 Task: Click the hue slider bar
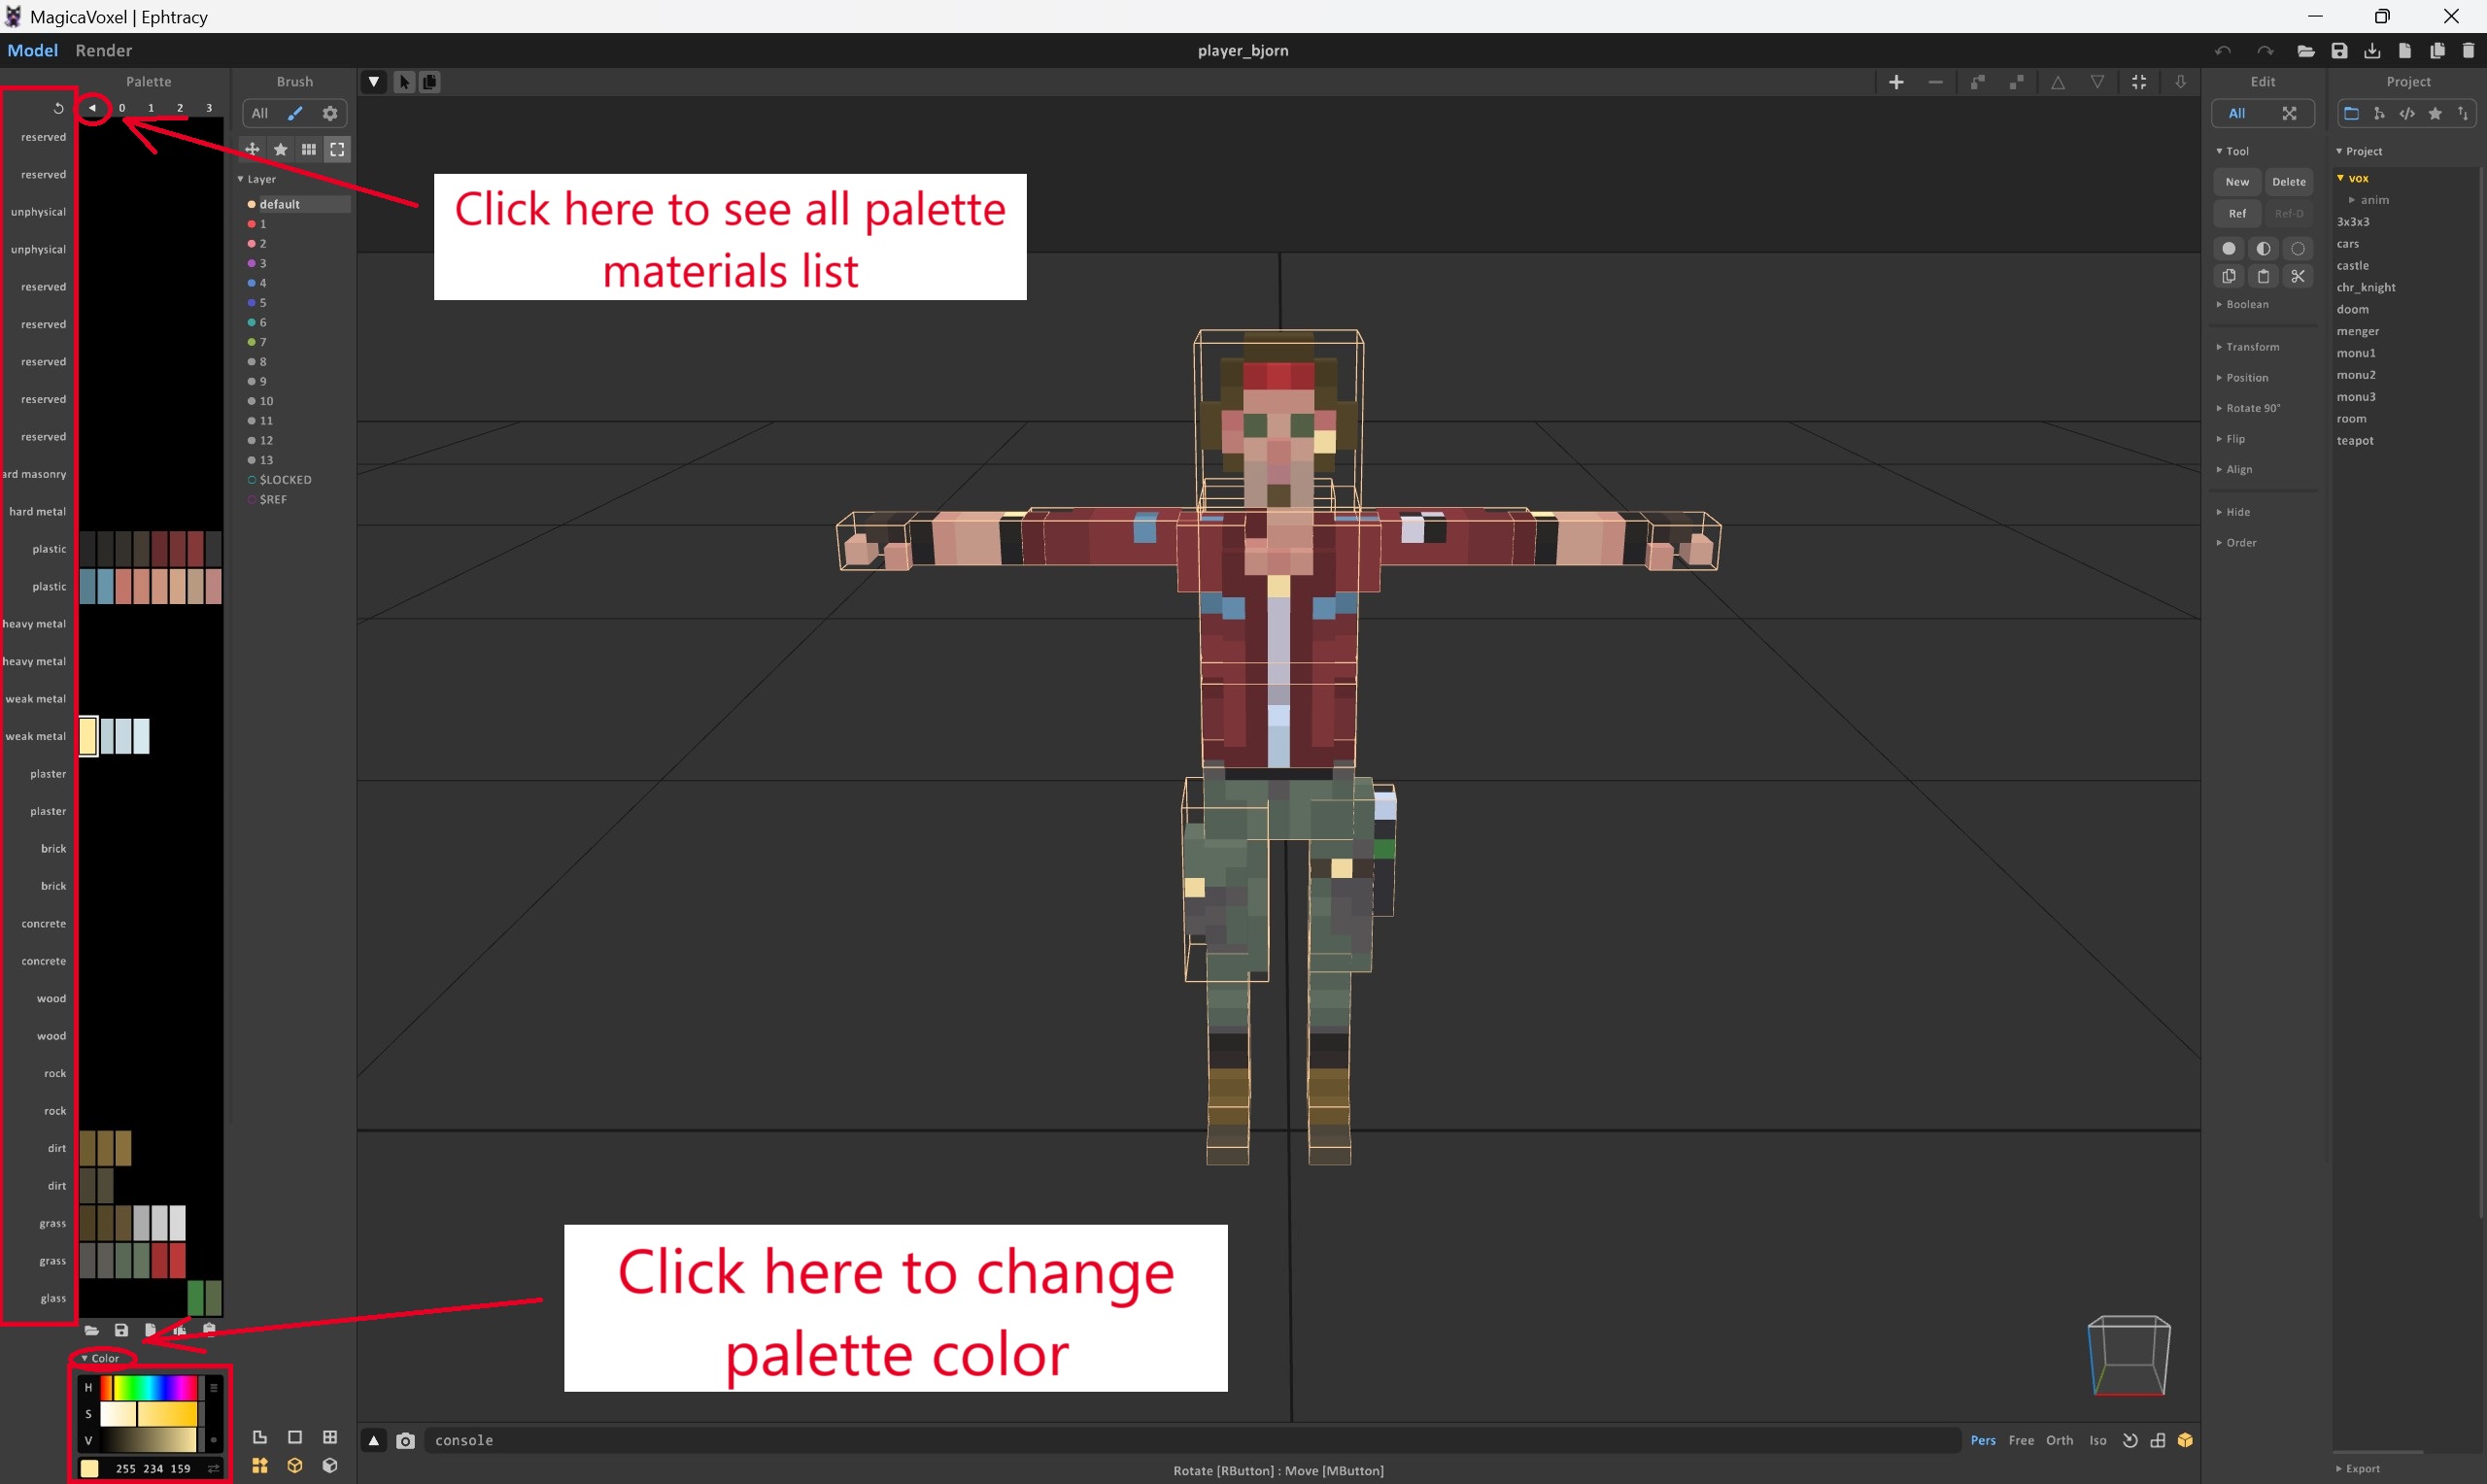click(x=150, y=1388)
